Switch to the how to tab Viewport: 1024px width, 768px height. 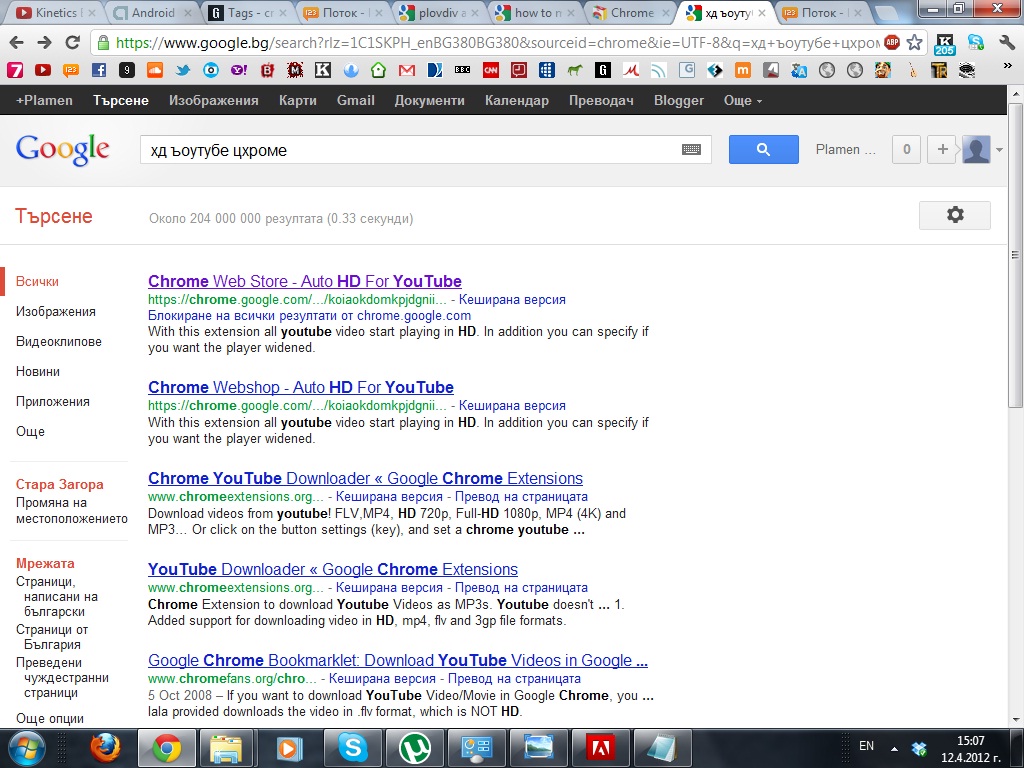tap(537, 12)
